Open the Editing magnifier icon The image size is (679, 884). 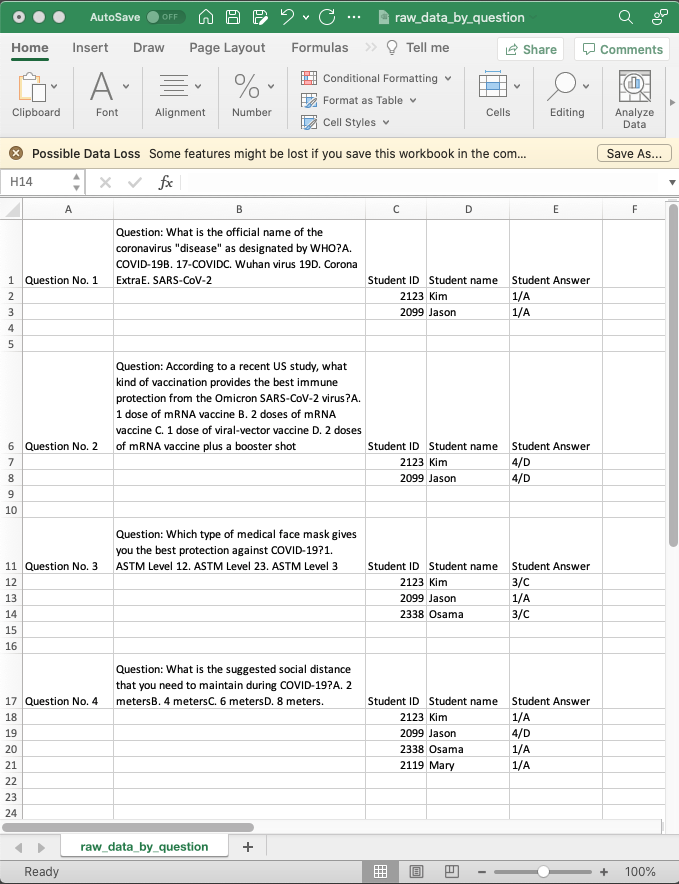click(x=562, y=86)
